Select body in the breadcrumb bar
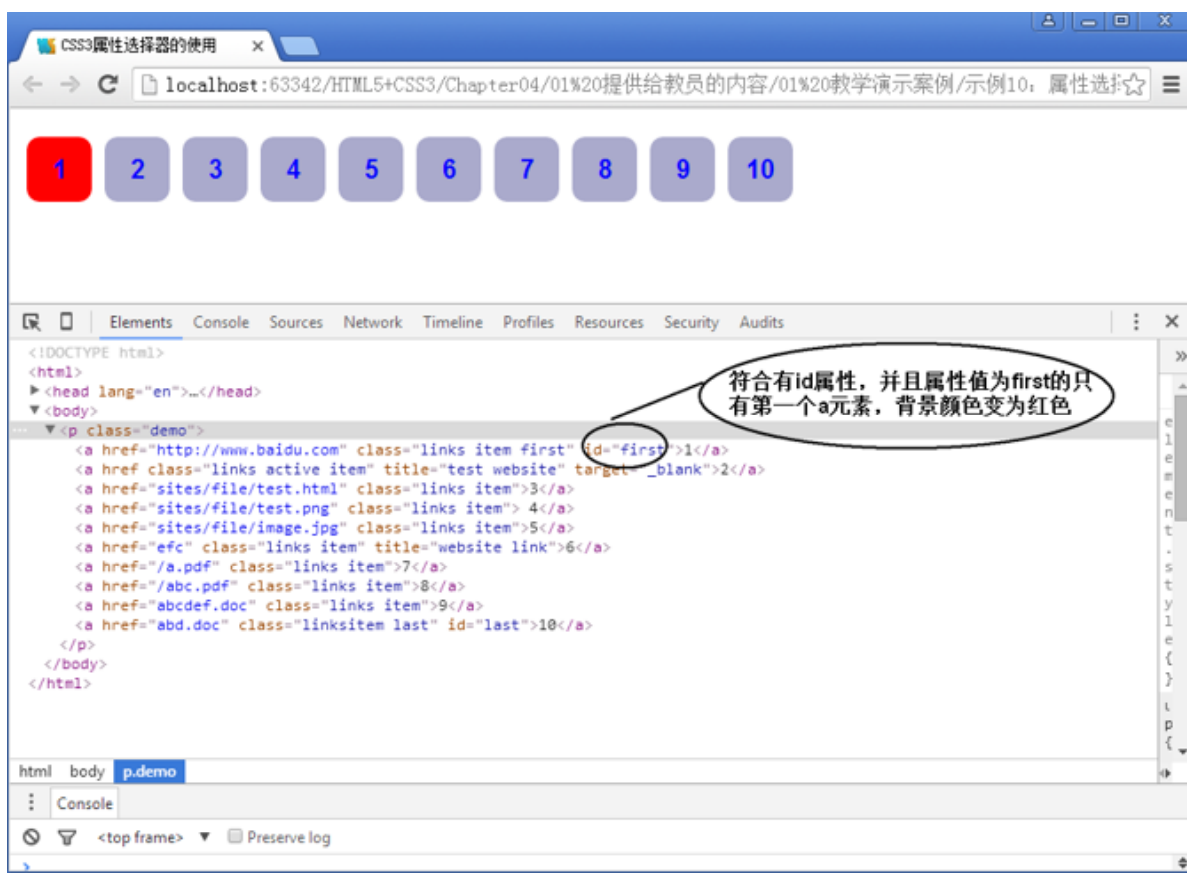Screen dimensions: 1187x875 (87, 771)
